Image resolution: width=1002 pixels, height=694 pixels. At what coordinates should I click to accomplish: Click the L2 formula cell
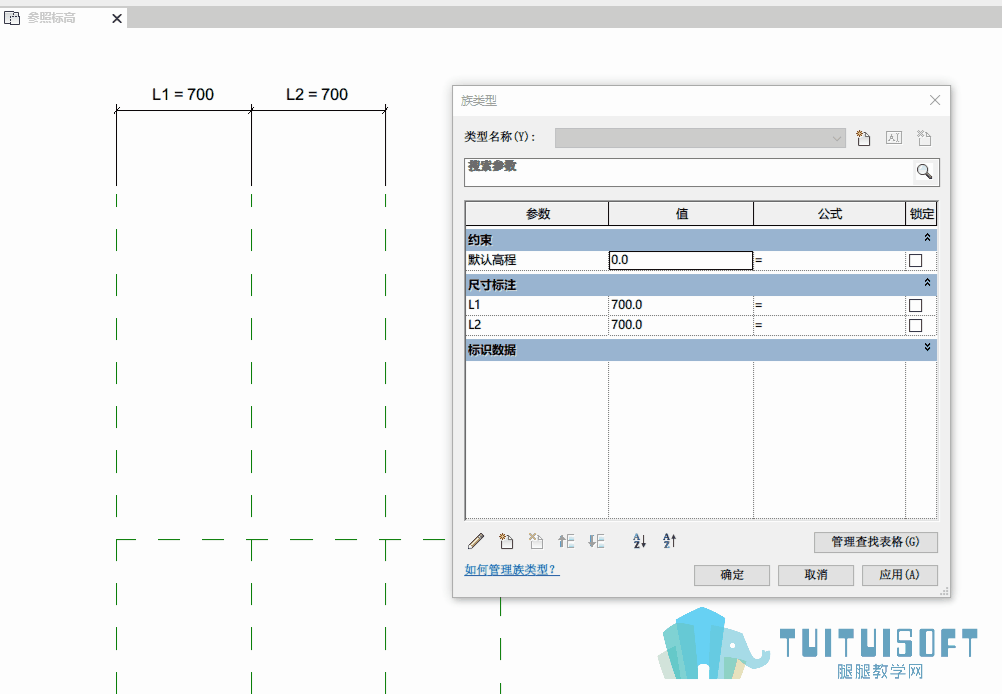[x=829, y=325]
